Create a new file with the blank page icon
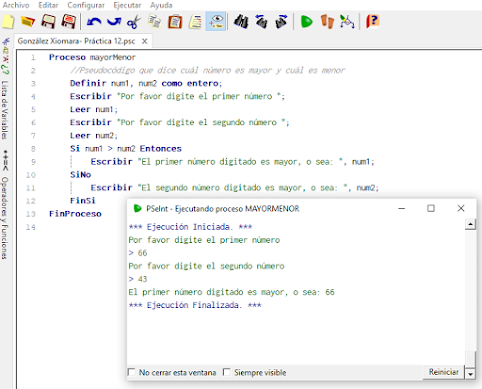This screenshot has height=389, width=482. [8, 22]
